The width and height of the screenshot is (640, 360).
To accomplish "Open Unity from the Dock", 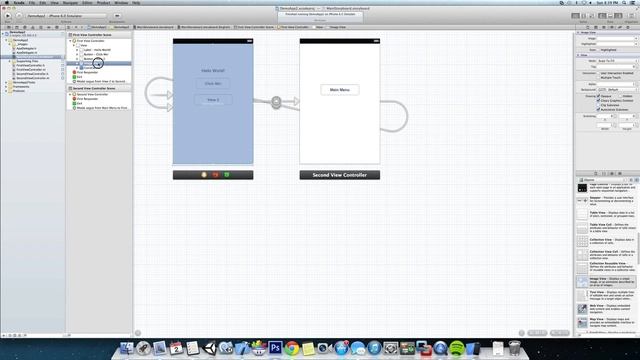I will 209,348.
